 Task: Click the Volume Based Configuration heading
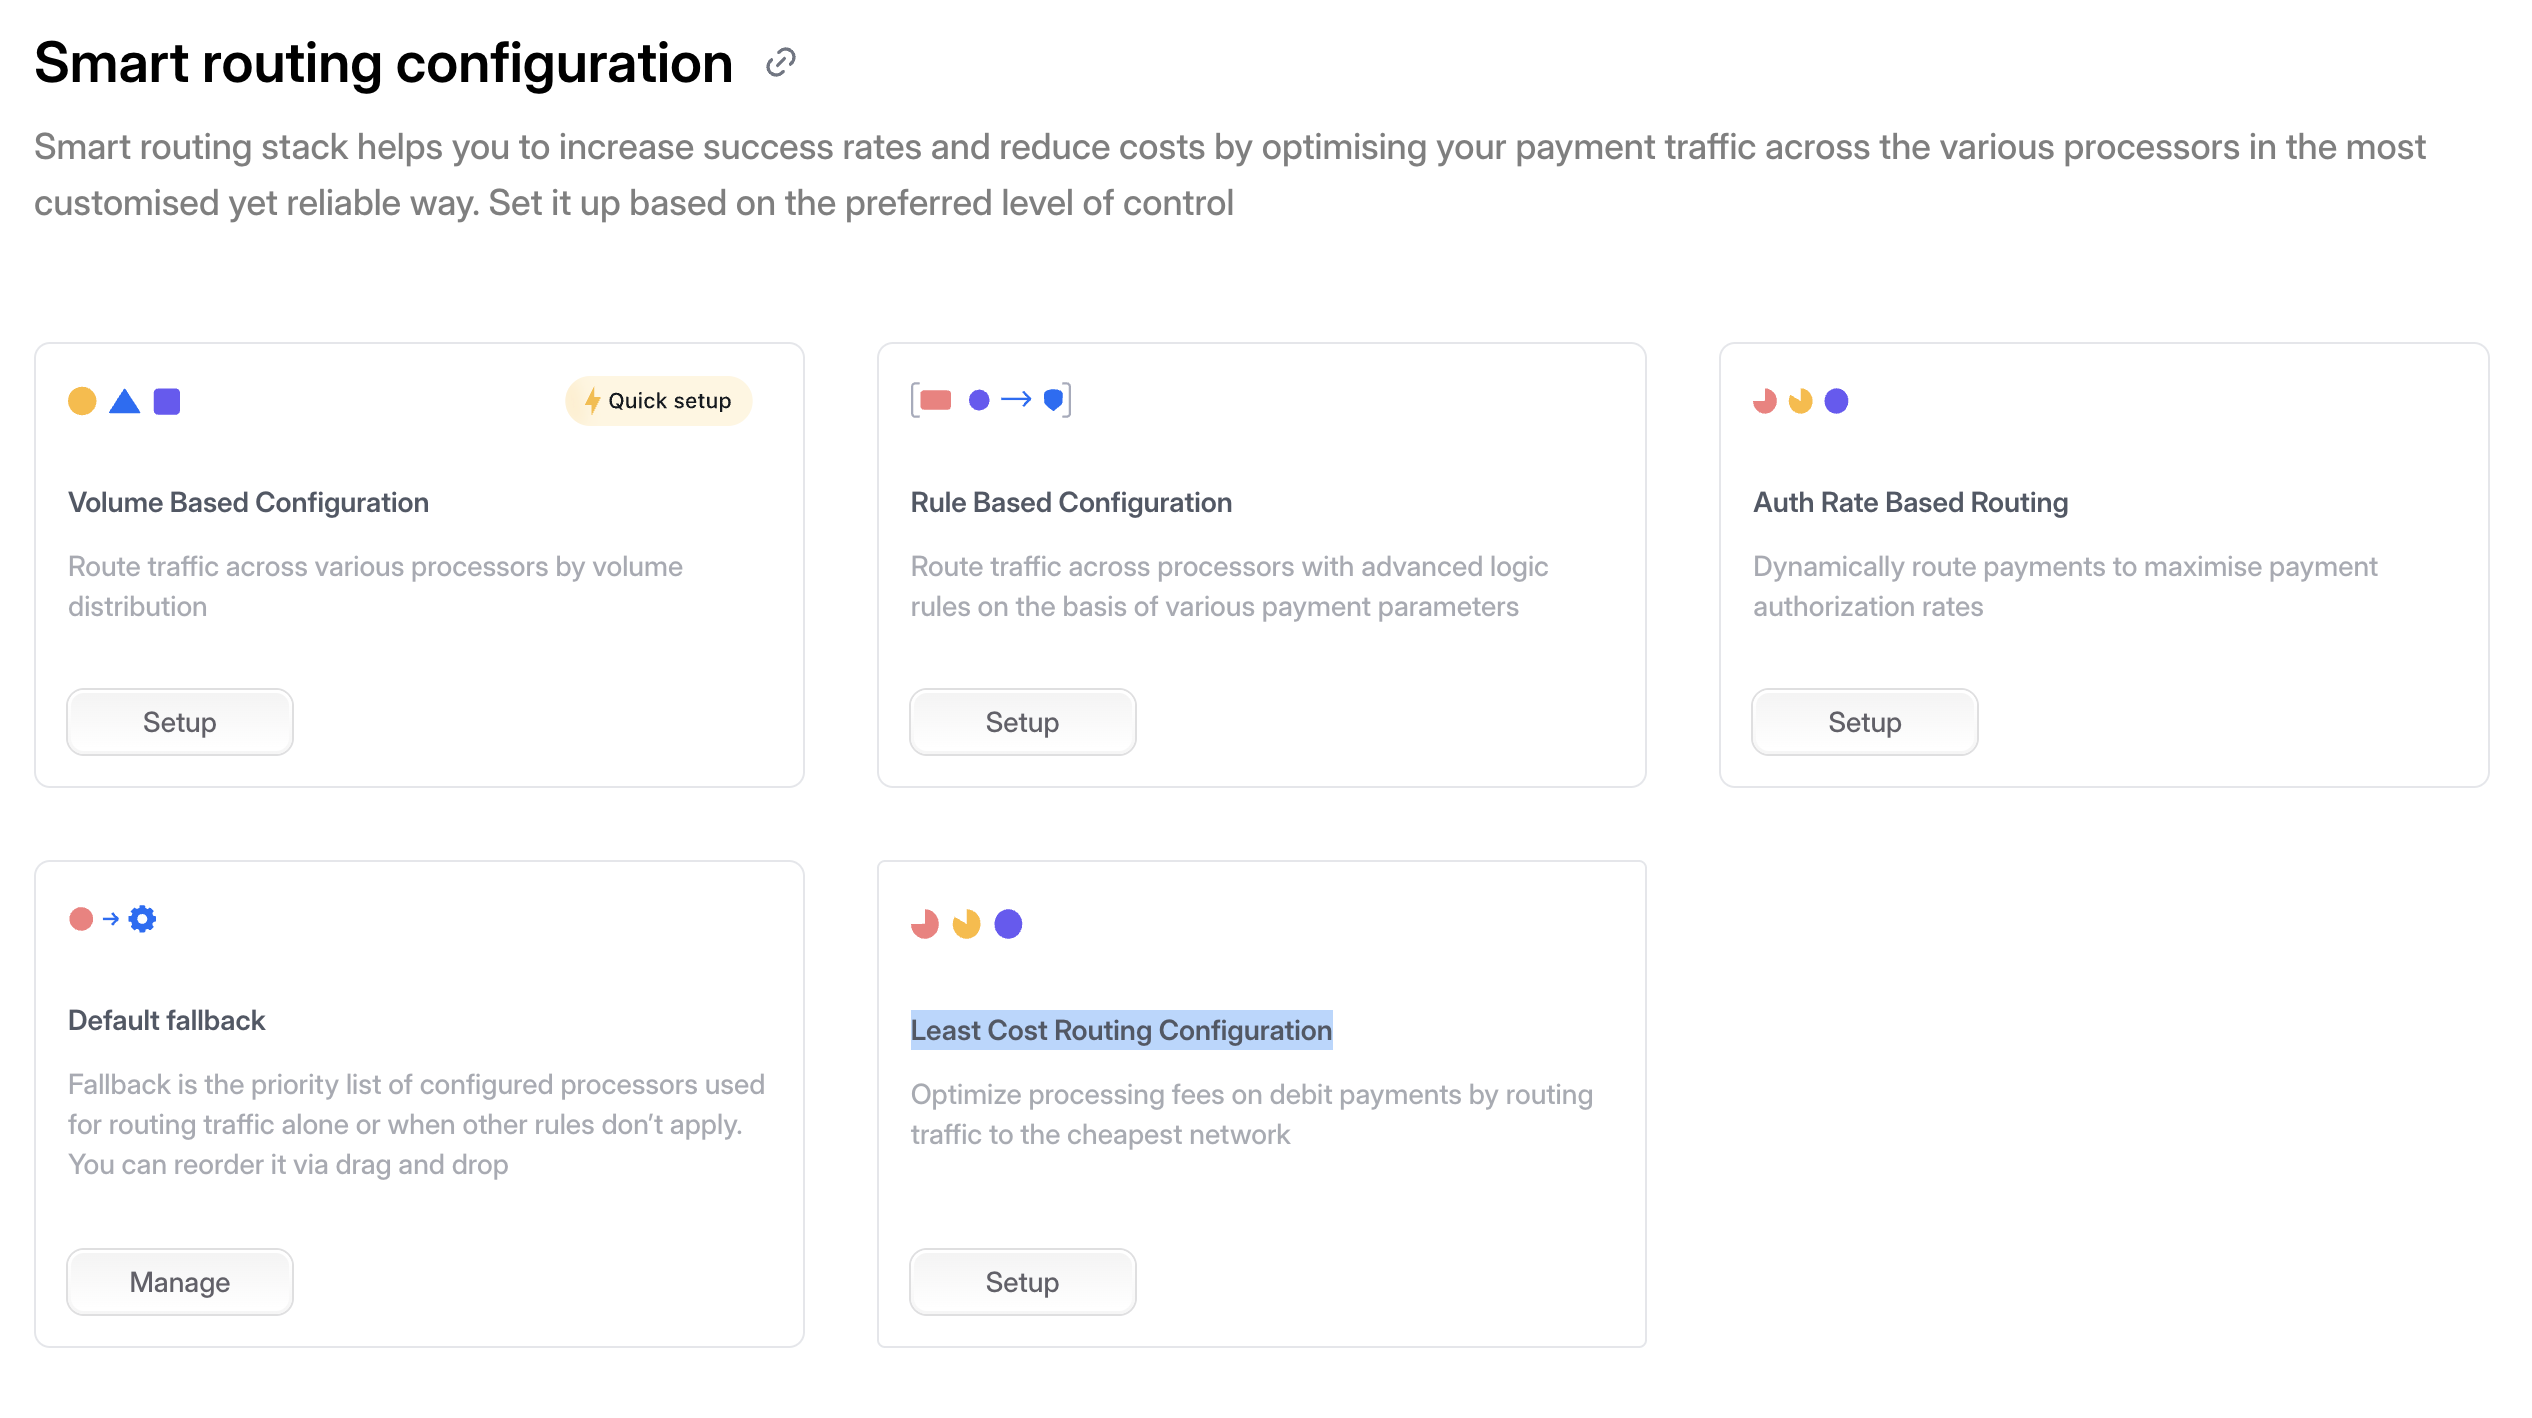click(248, 502)
